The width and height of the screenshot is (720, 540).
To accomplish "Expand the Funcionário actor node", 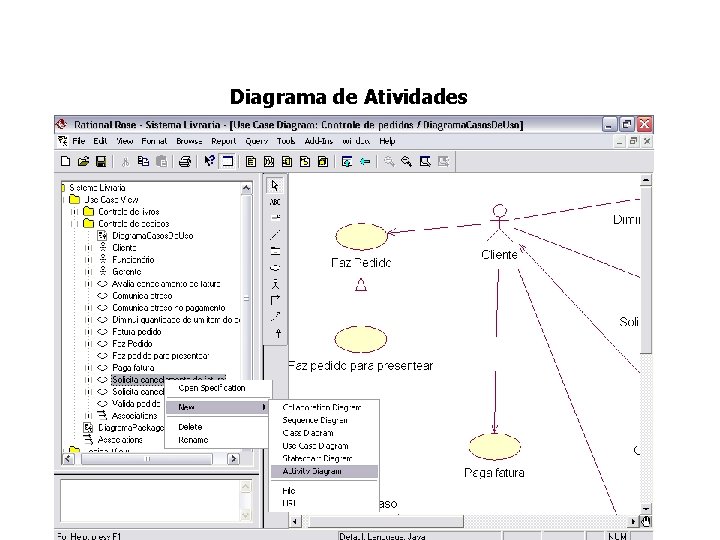I will tap(88, 260).
